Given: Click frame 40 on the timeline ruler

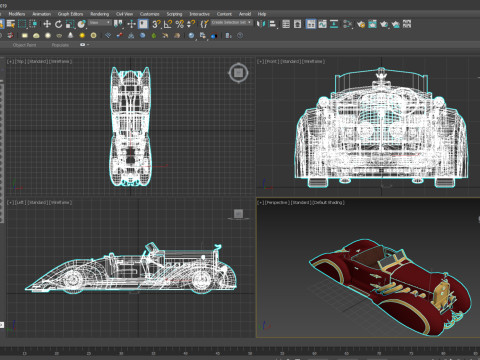Looking at the screenshot, I should (185, 353).
